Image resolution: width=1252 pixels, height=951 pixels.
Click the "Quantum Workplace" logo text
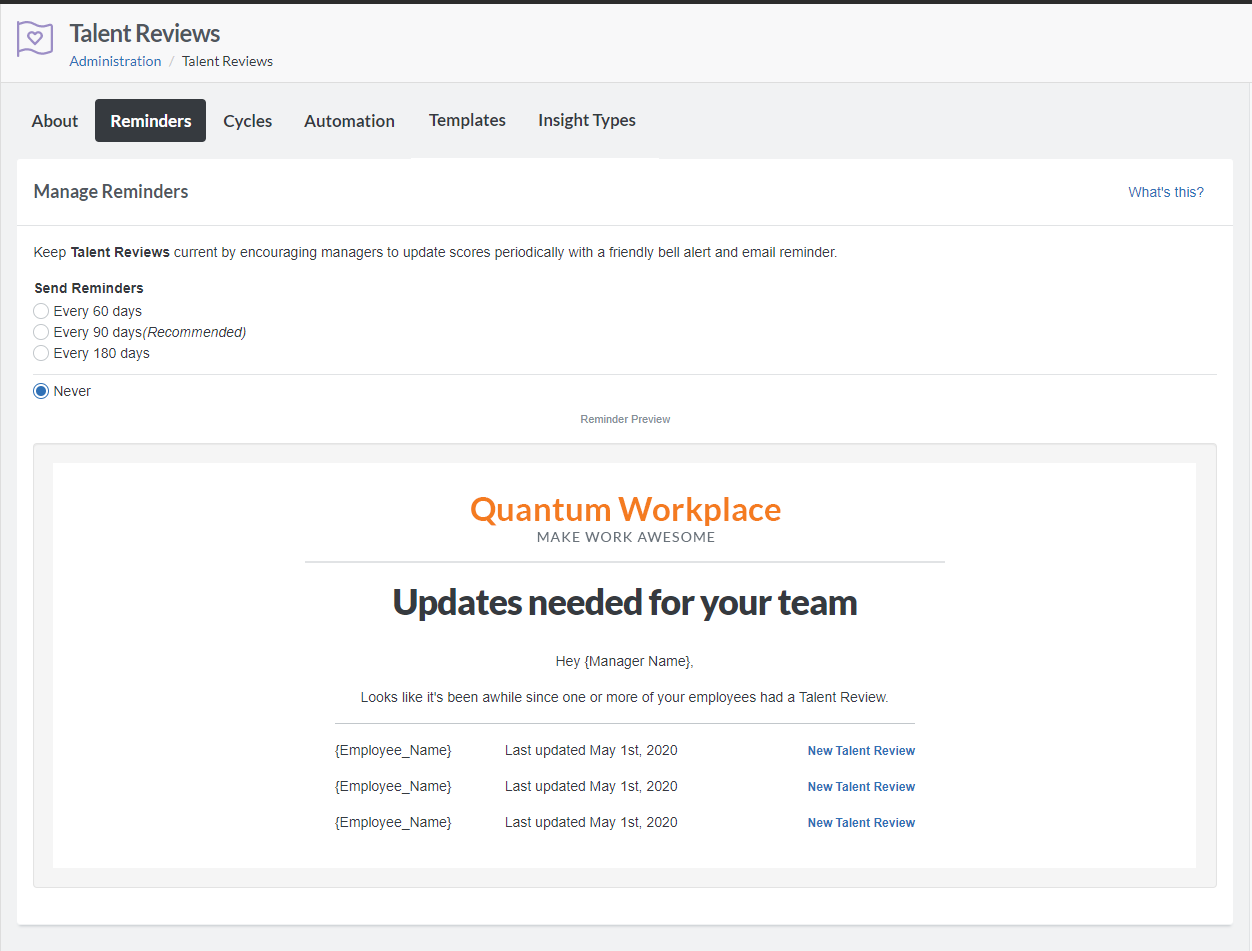click(x=625, y=509)
